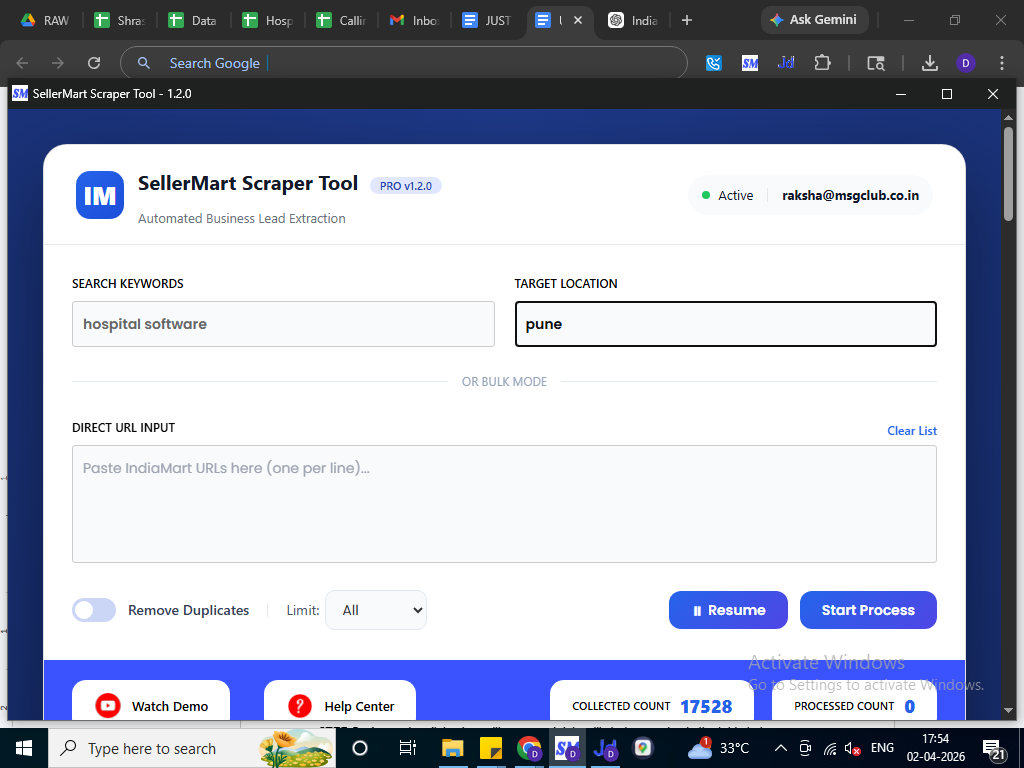Click the three-dot Chrome menu icon
Image resolution: width=1024 pixels, height=768 pixels.
[1001, 63]
